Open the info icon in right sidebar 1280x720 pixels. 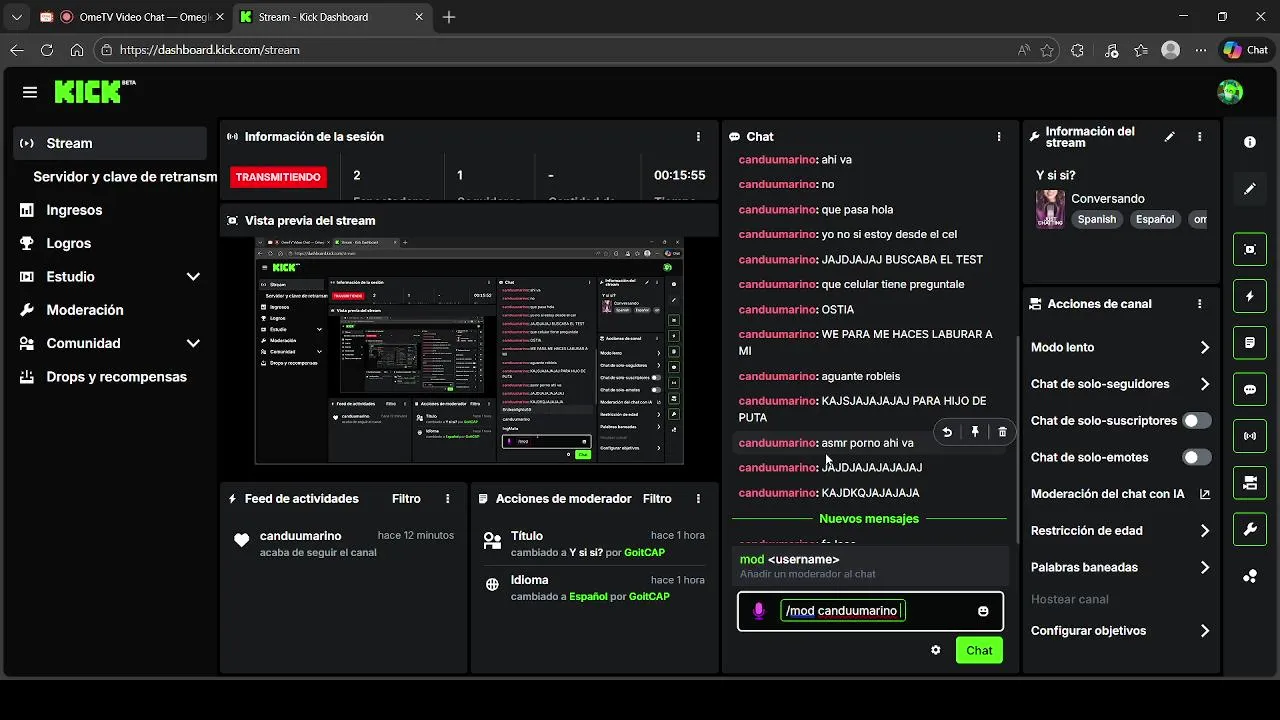click(x=1250, y=142)
